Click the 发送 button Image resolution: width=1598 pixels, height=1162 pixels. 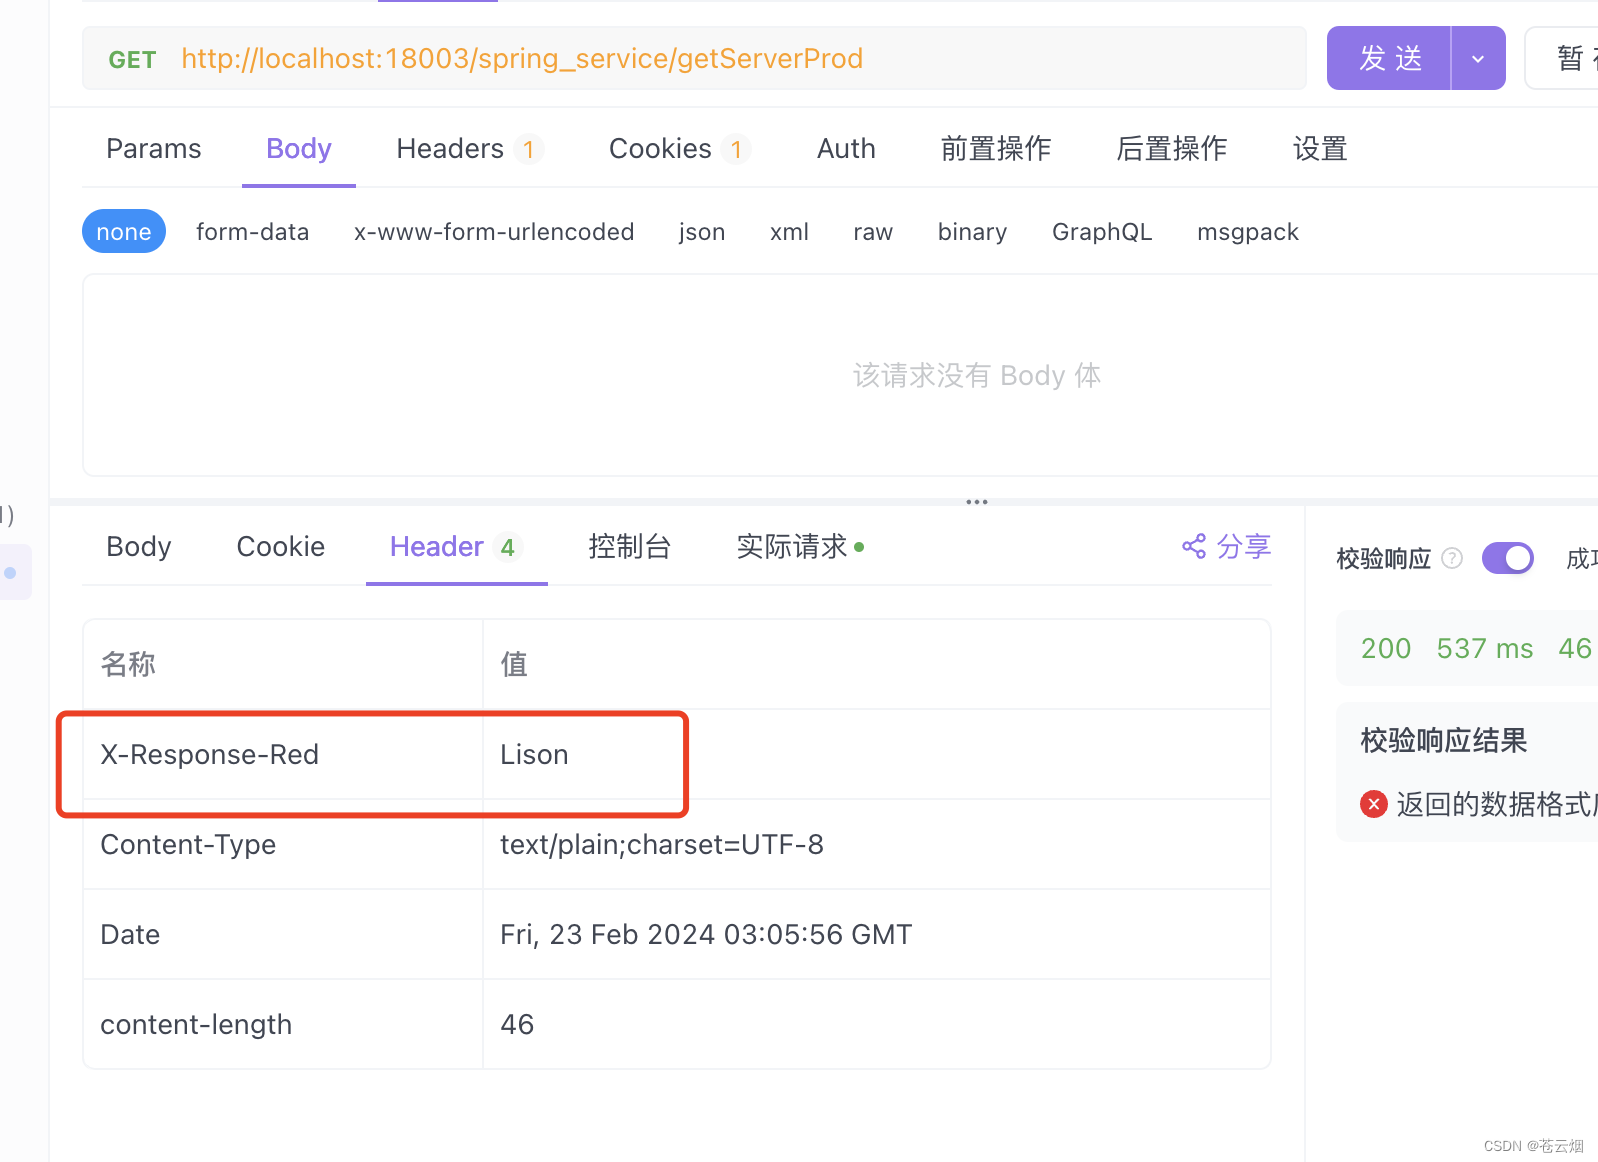(1389, 58)
